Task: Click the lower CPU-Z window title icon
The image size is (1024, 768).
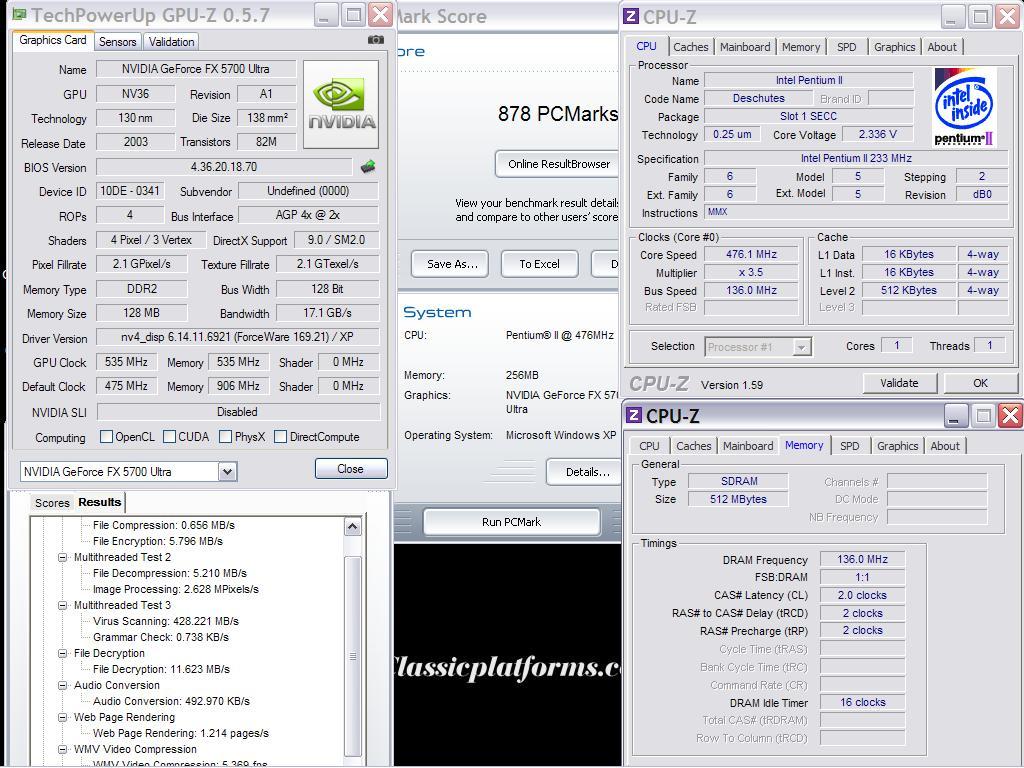Action: pos(633,415)
